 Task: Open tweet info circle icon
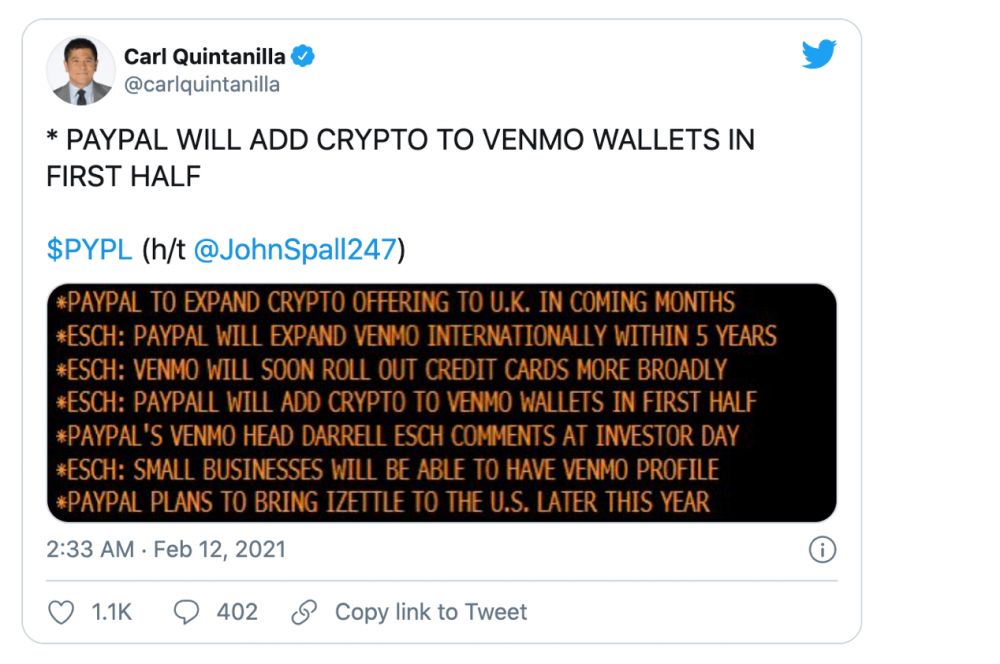[822, 549]
